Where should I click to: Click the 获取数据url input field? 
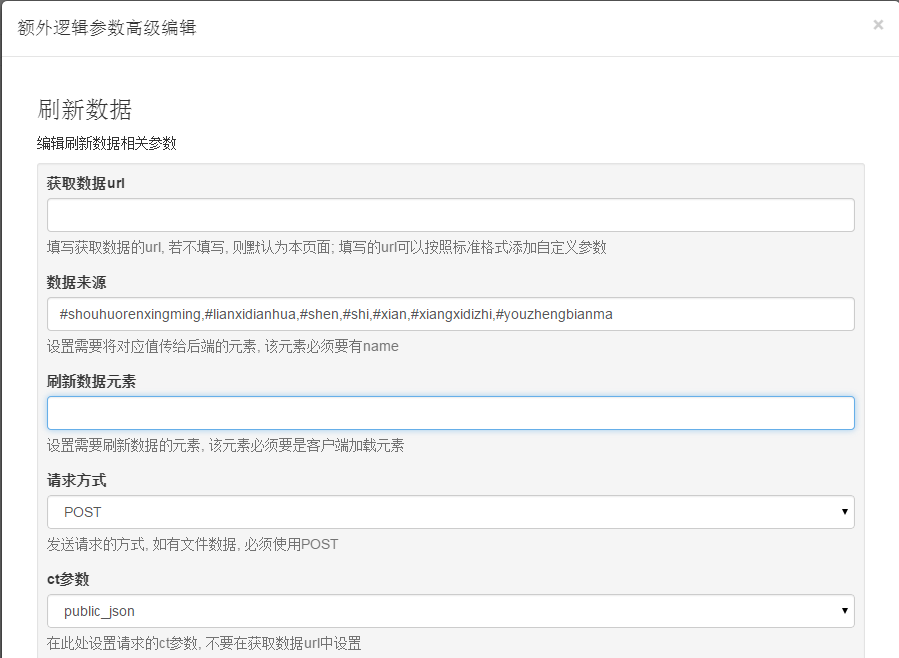451,215
